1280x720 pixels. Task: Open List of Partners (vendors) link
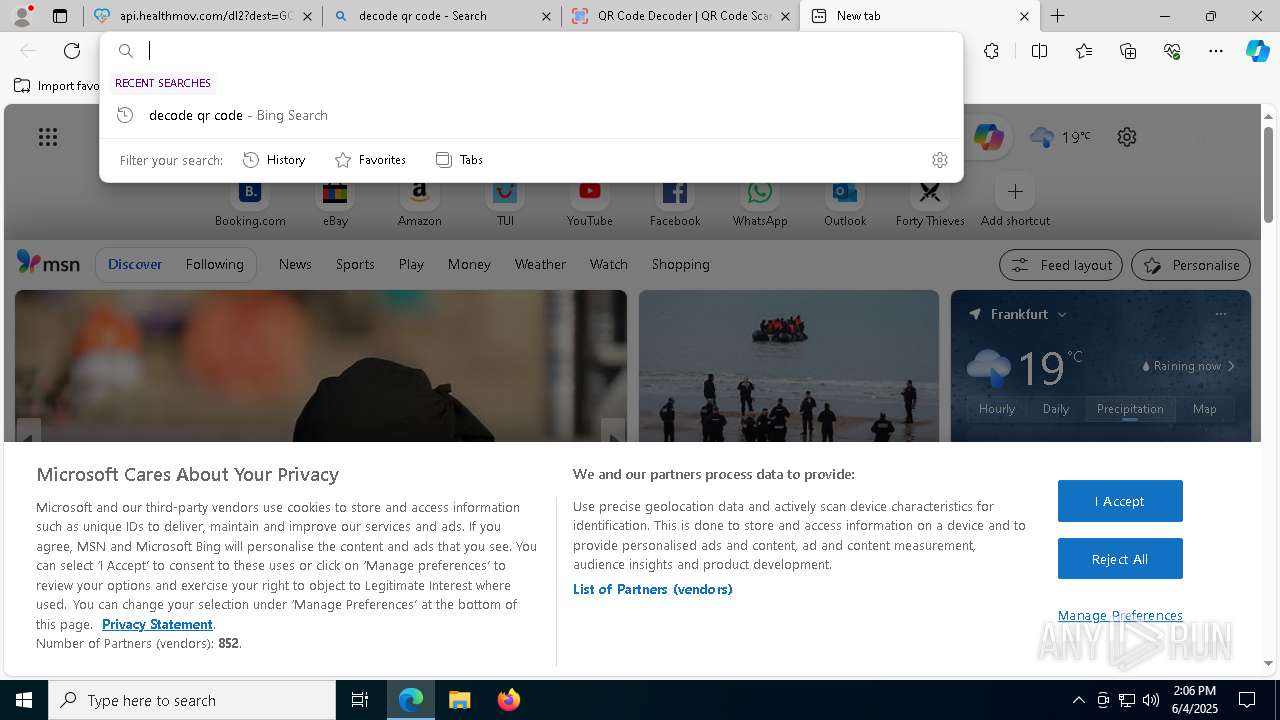pyautogui.click(x=652, y=589)
